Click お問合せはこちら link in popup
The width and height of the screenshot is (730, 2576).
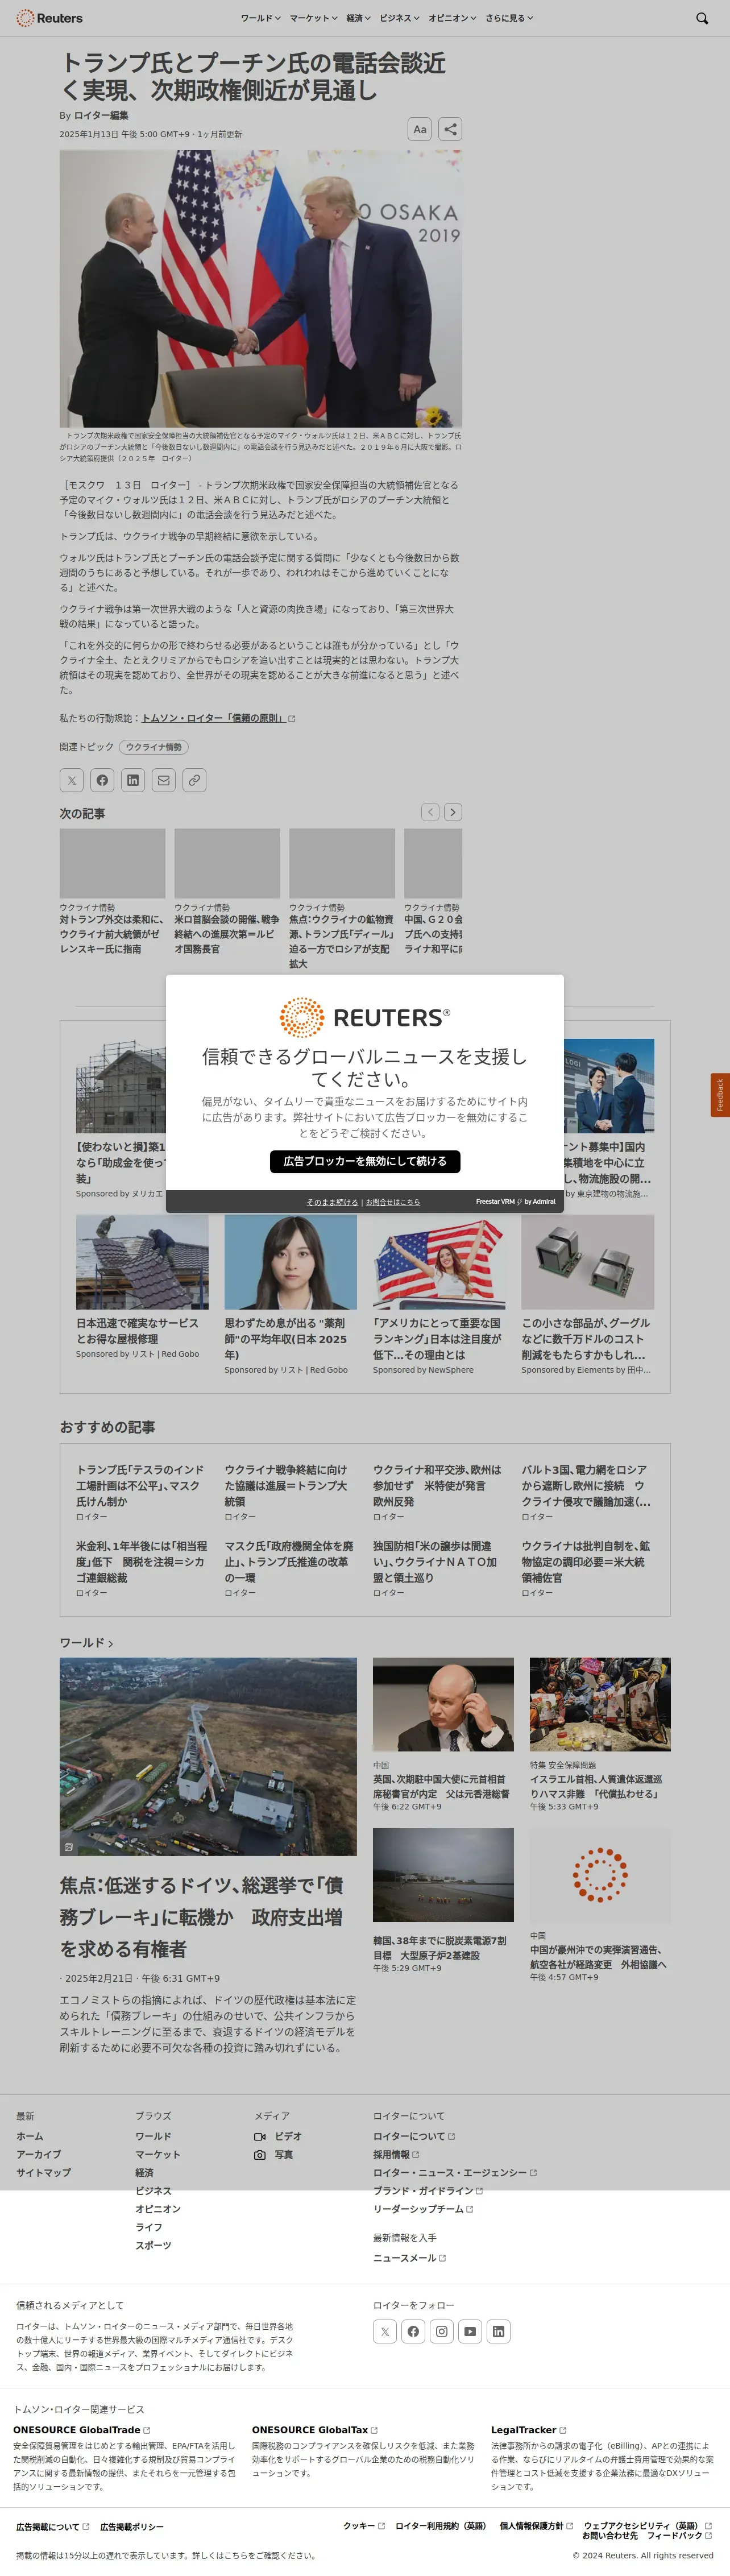393,1202
